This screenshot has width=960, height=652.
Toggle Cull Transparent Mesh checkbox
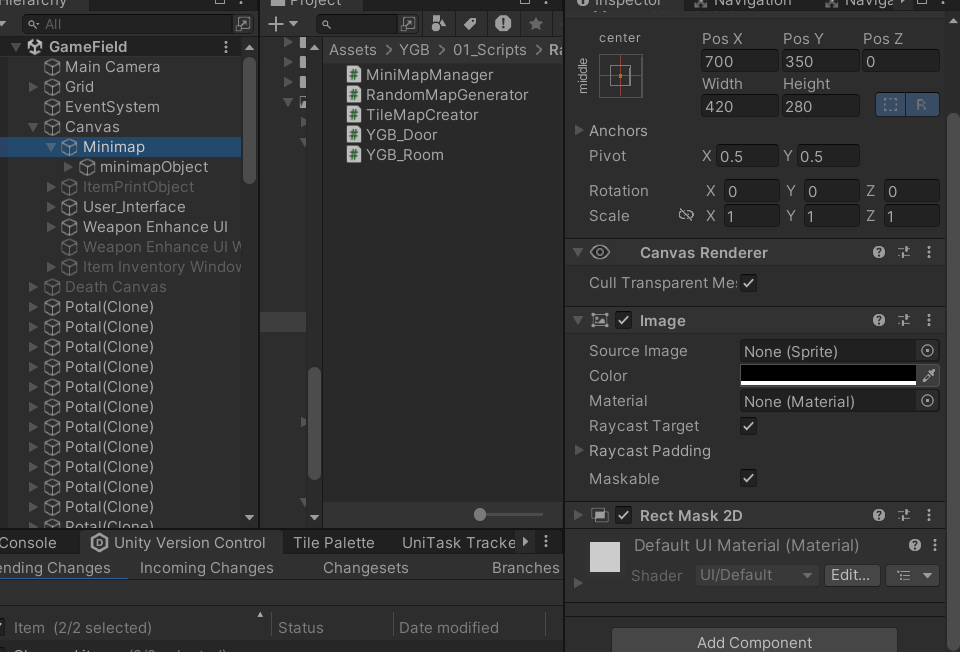[748, 283]
